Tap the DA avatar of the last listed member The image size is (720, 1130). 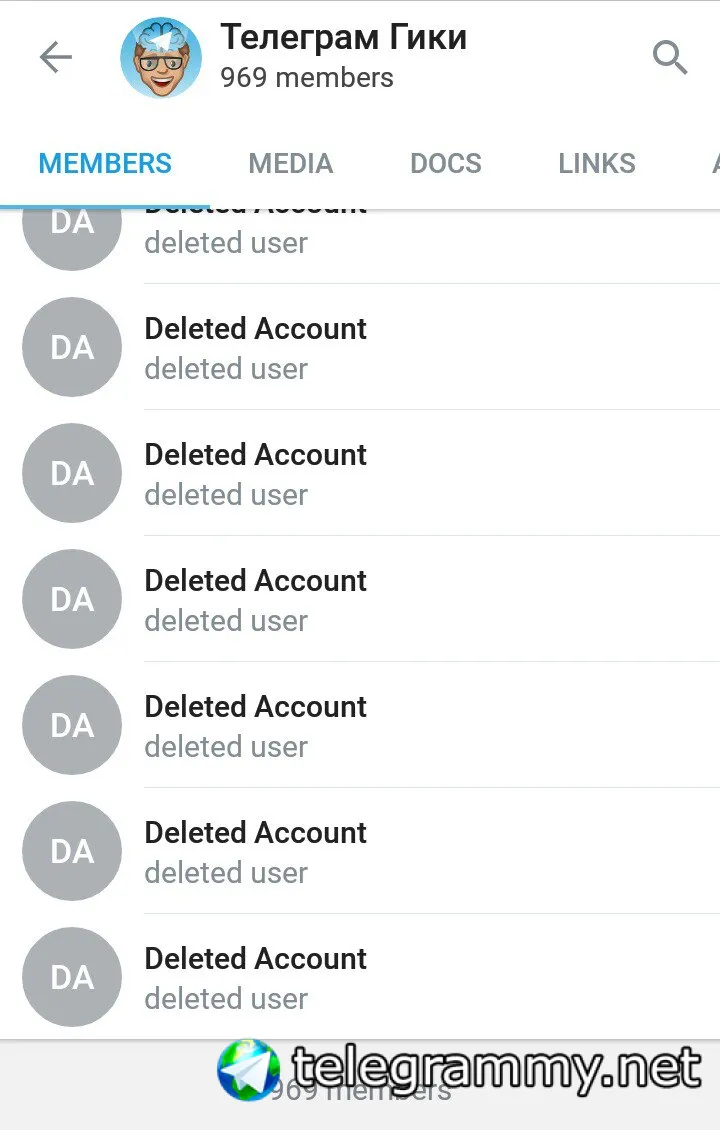[72, 977]
